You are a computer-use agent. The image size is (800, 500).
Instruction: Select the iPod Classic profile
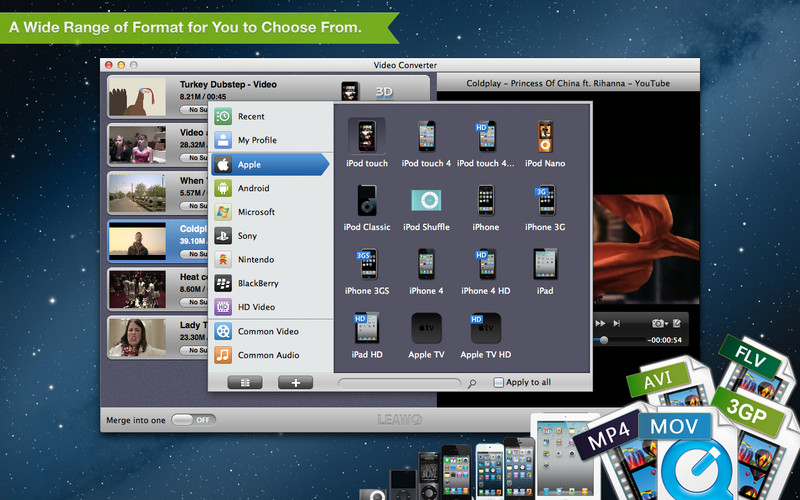[366, 208]
